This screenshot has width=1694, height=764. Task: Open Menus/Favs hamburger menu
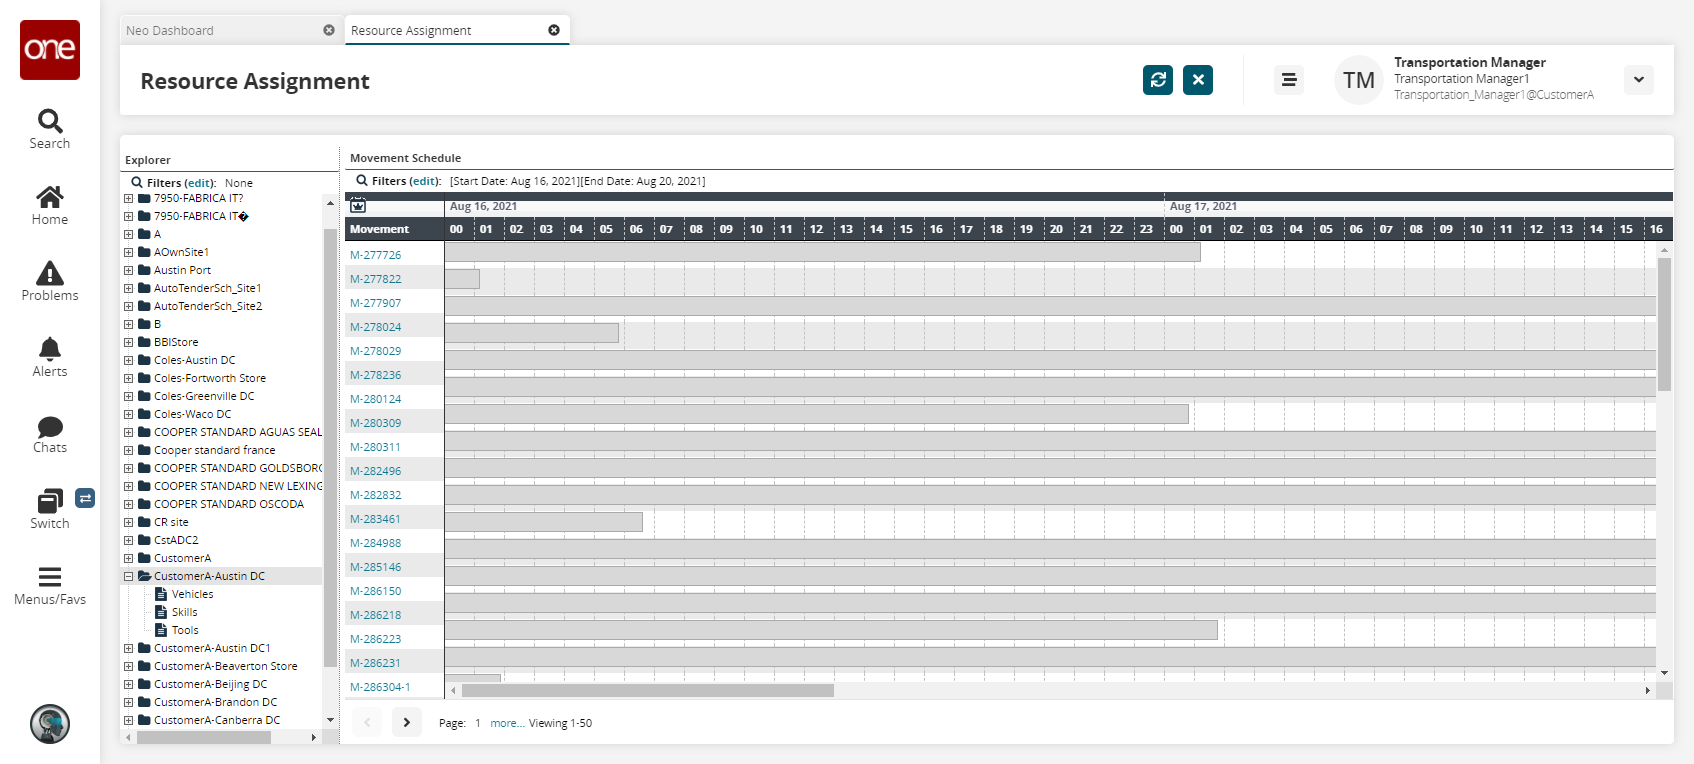50,586
